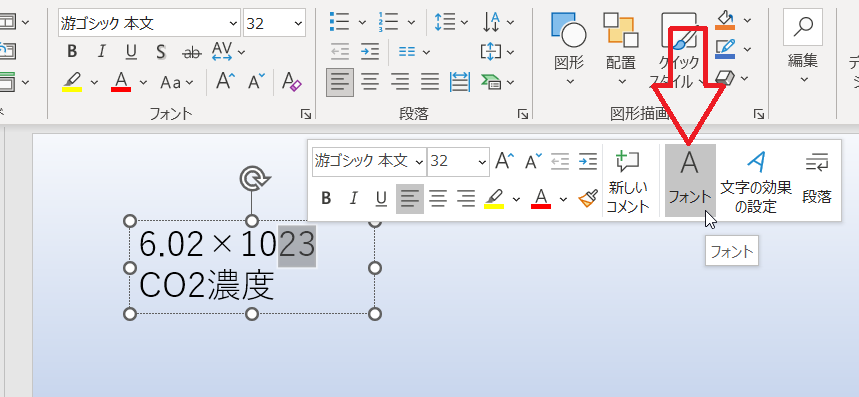Click 文字の効果の設定 in mini toolbar

tap(756, 181)
